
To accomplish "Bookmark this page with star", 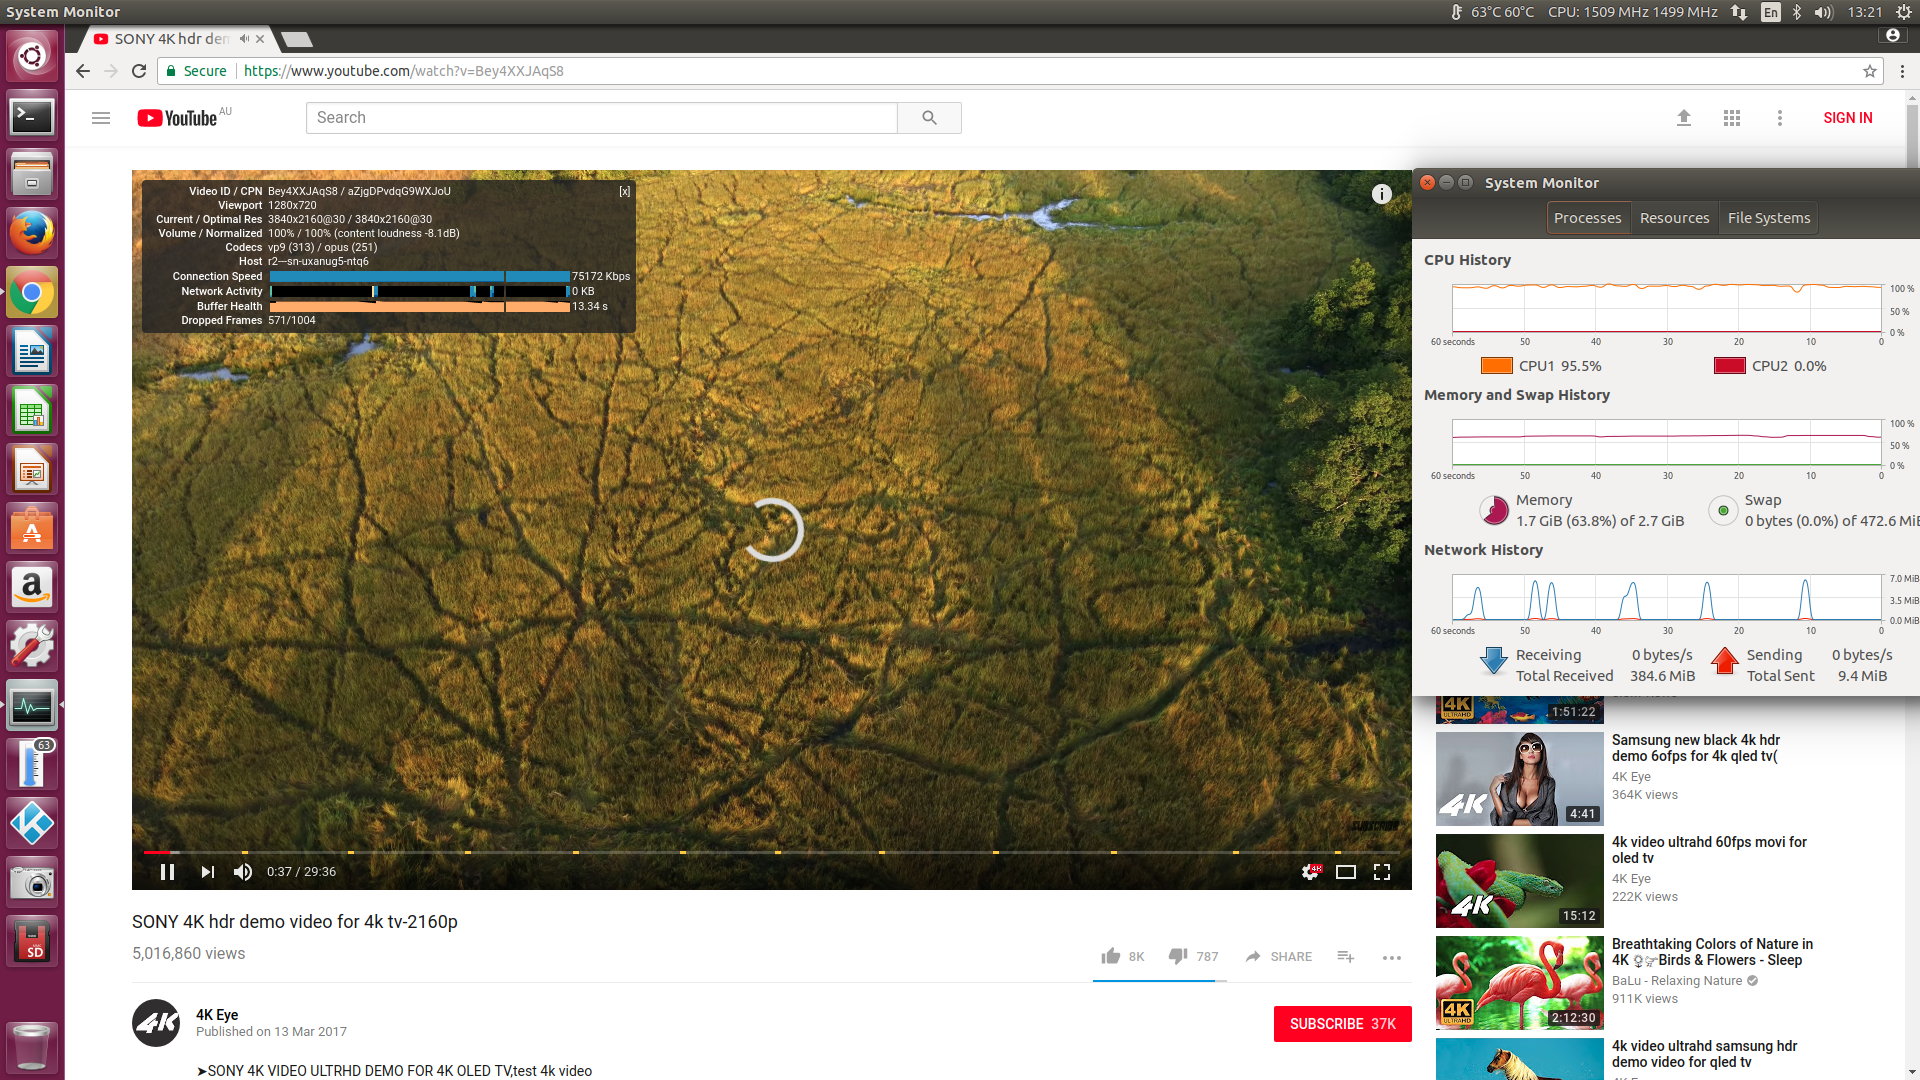I will 1869,71.
